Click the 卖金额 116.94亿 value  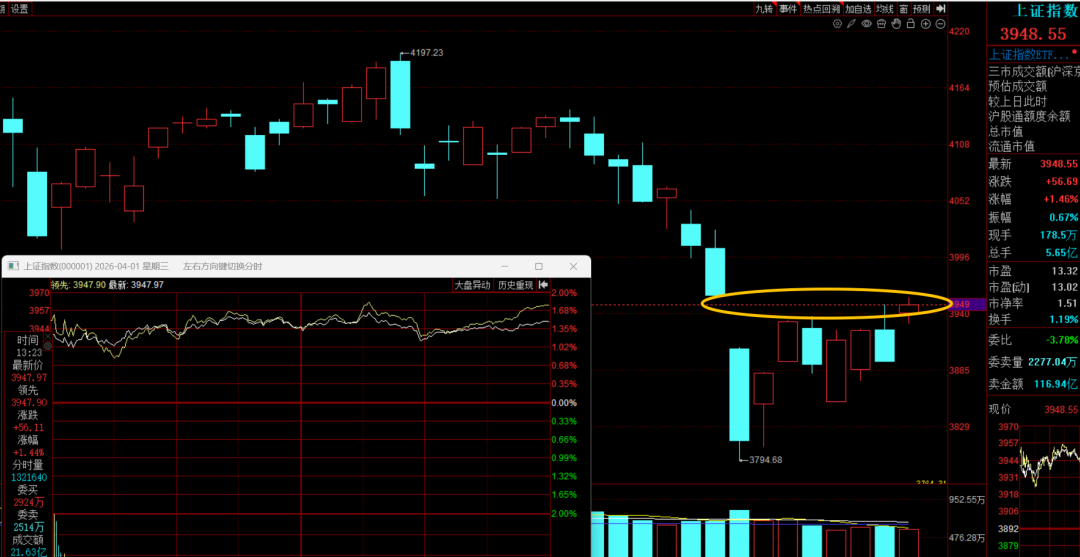pyautogui.click(x=1056, y=383)
